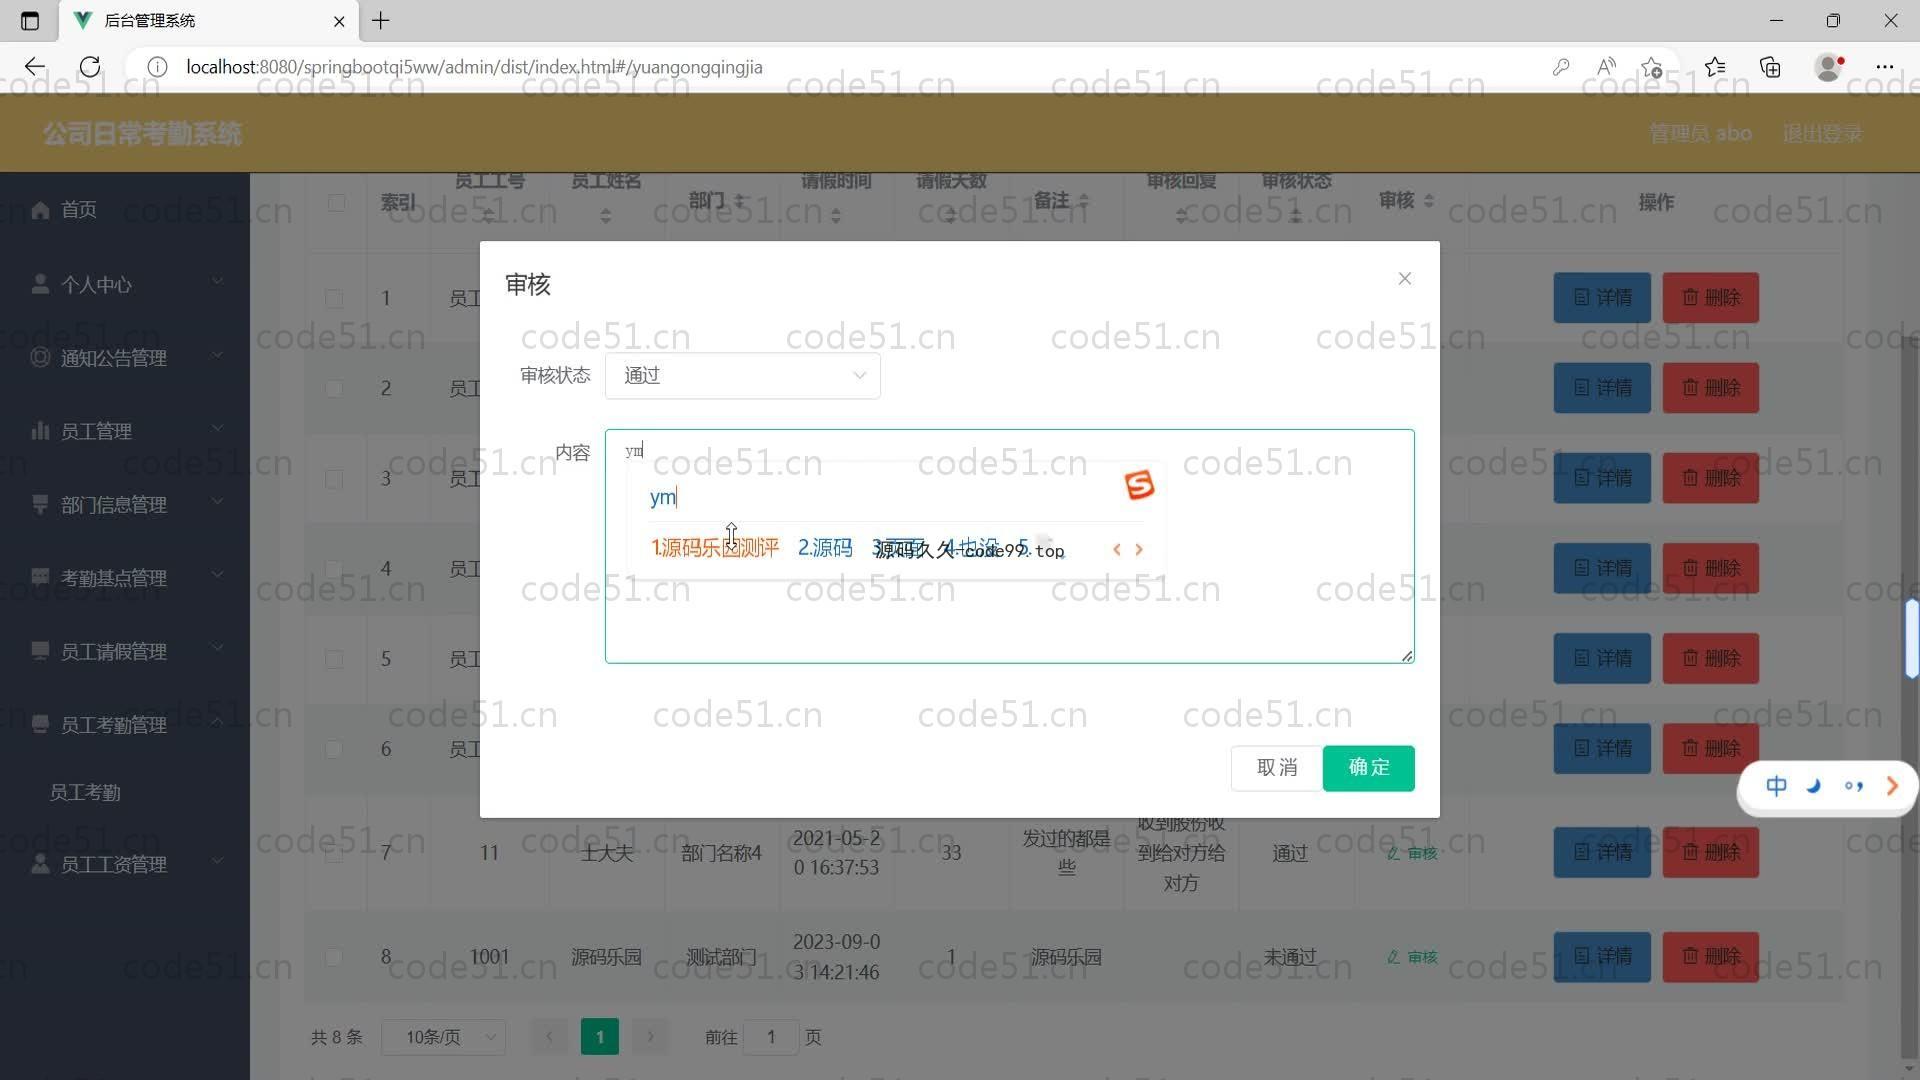Click the bar chart icon beside 员工管理
1920x1080 pixels.
(x=40, y=431)
